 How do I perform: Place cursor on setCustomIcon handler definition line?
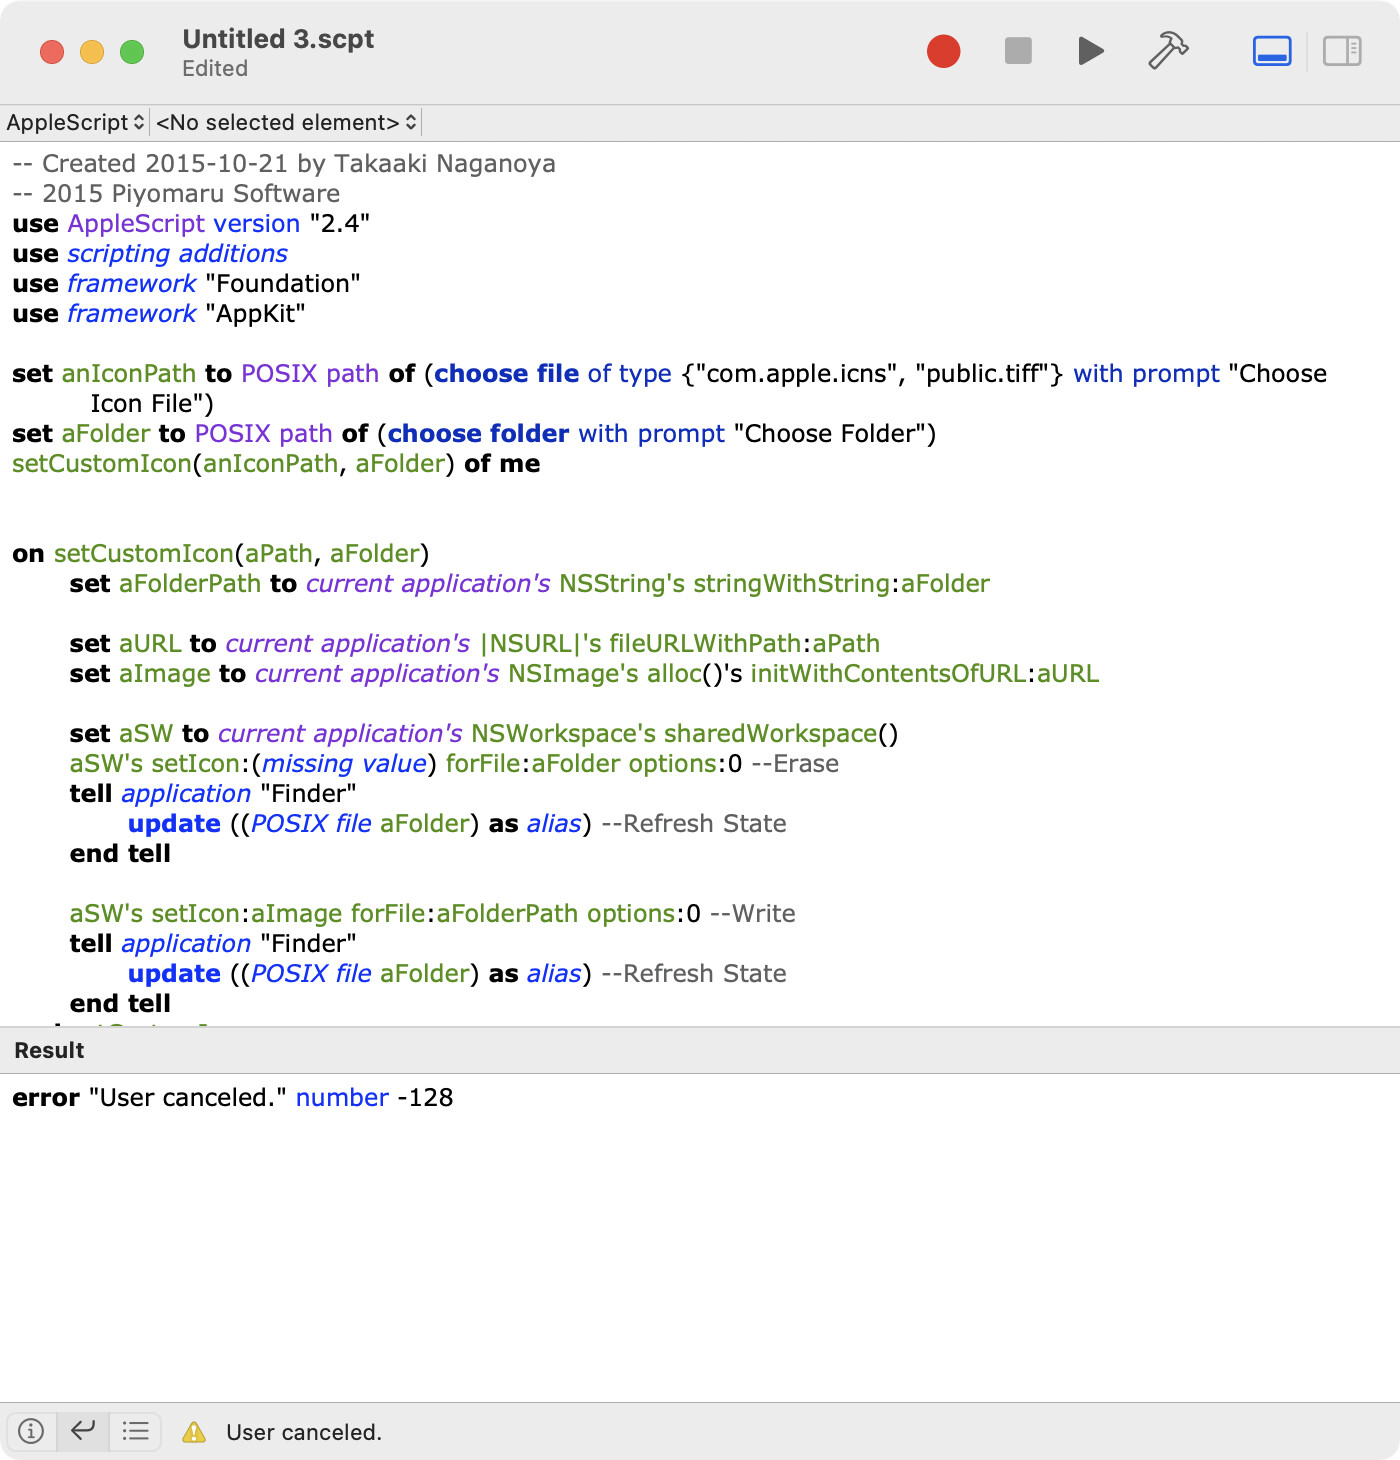pos(220,554)
